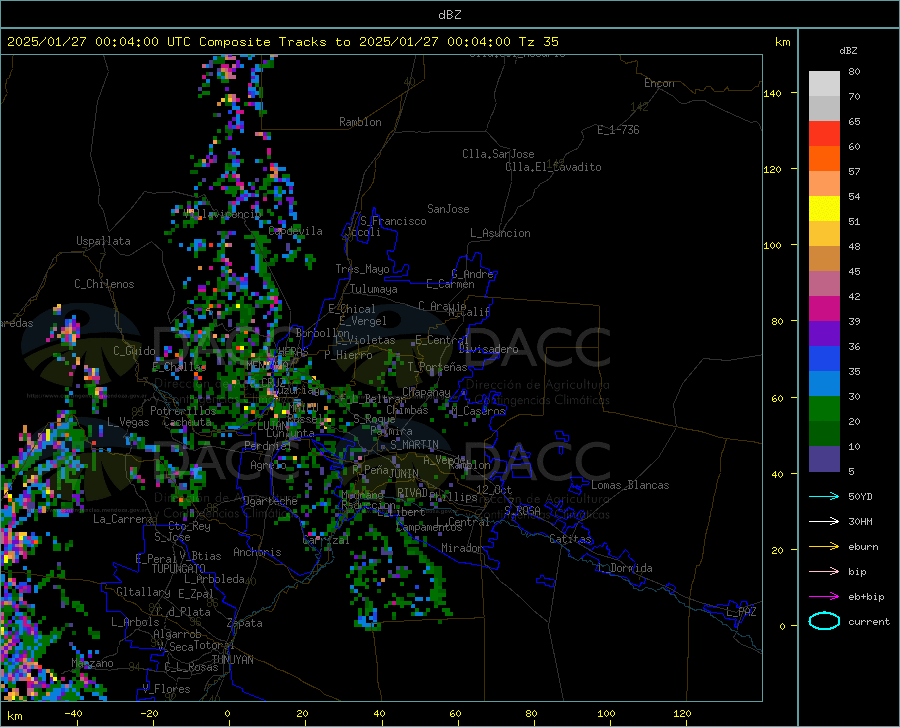This screenshot has width=900, height=727.
Task: Click the white 30HM arrow icon
Action: [824, 522]
